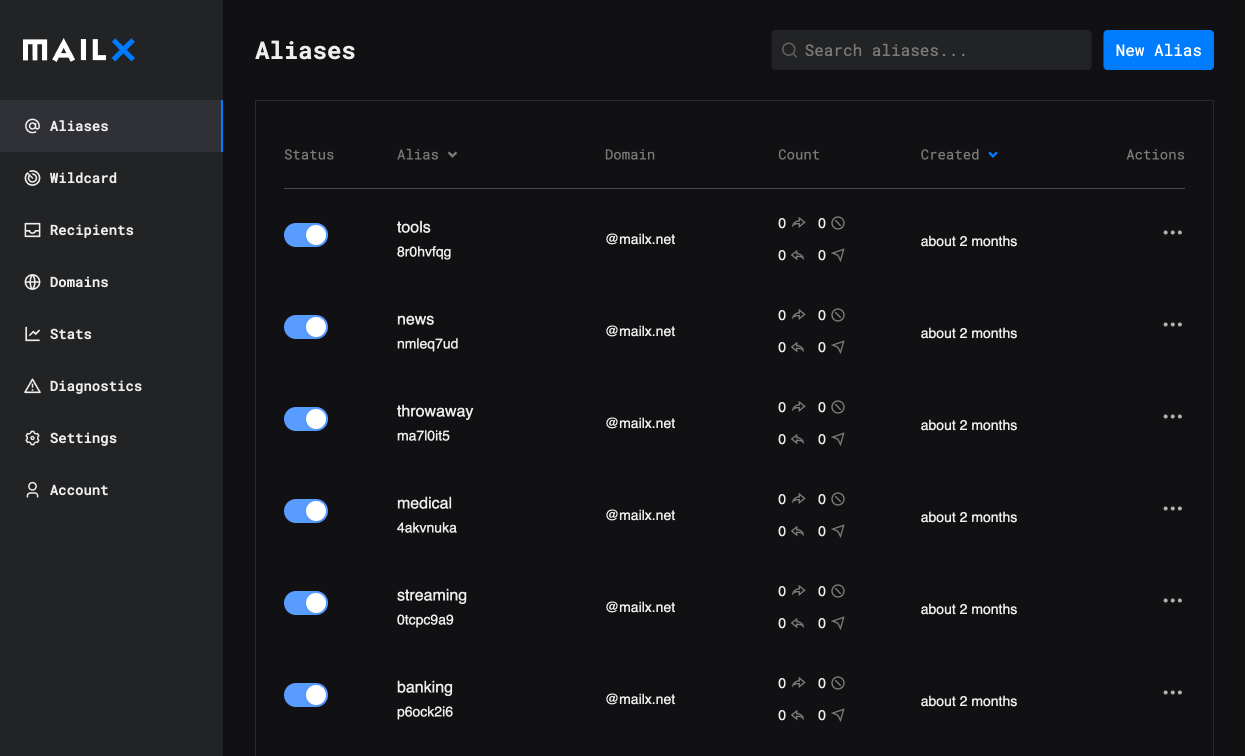Viewport: 1245px width, 756px height.
Task: Select the throwaway alias name
Action: pos(435,411)
